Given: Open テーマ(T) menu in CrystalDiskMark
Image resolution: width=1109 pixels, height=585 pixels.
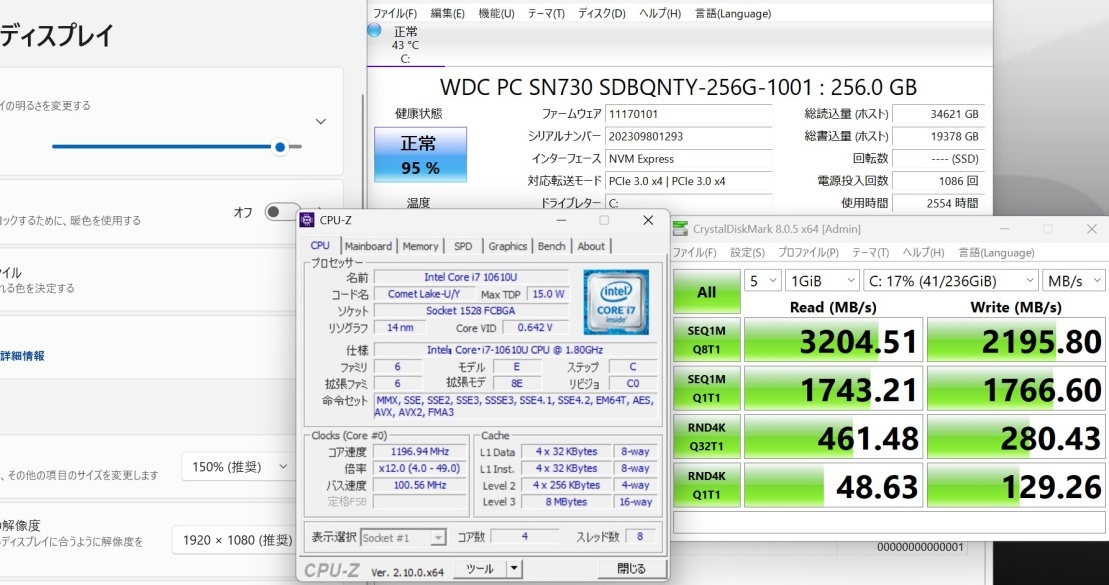Looking at the screenshot, I should tap(871, 253).
